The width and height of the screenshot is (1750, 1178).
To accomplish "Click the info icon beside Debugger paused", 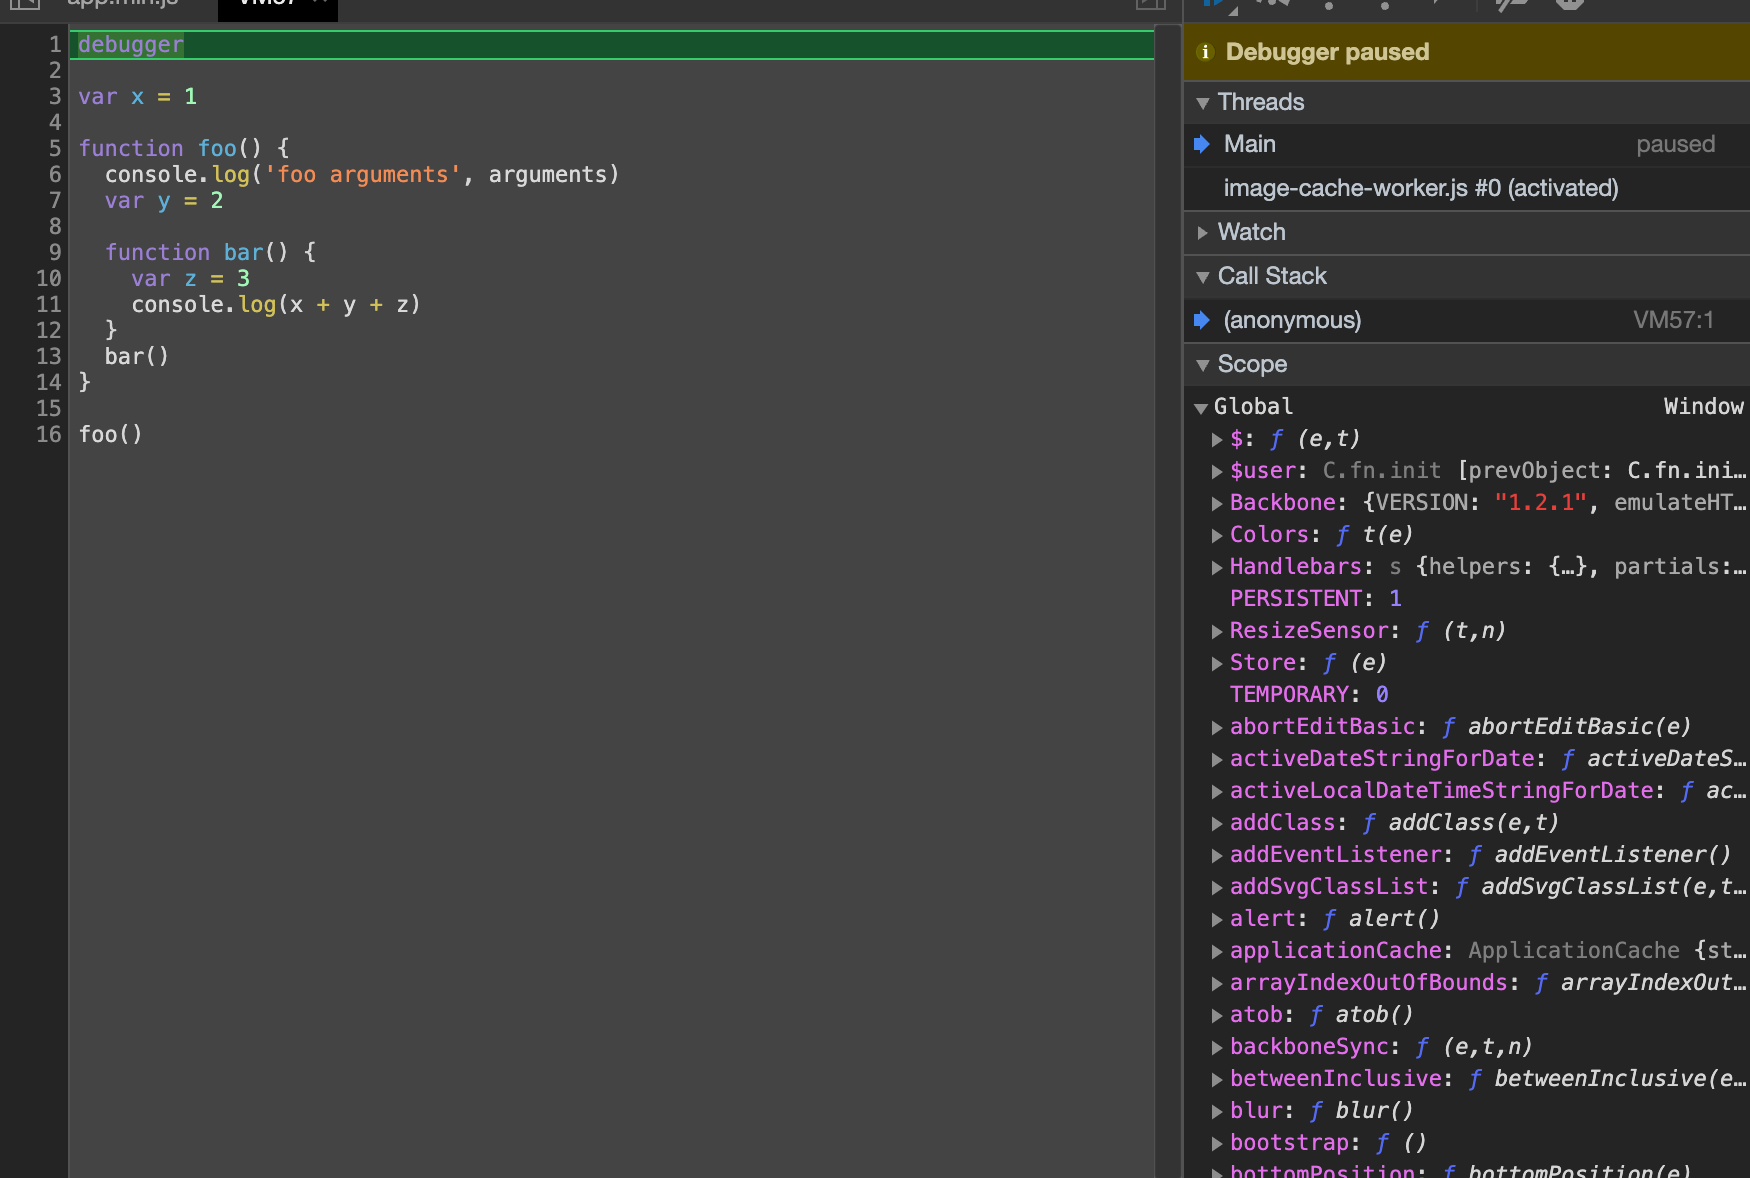I will (x=1205, y=52).
